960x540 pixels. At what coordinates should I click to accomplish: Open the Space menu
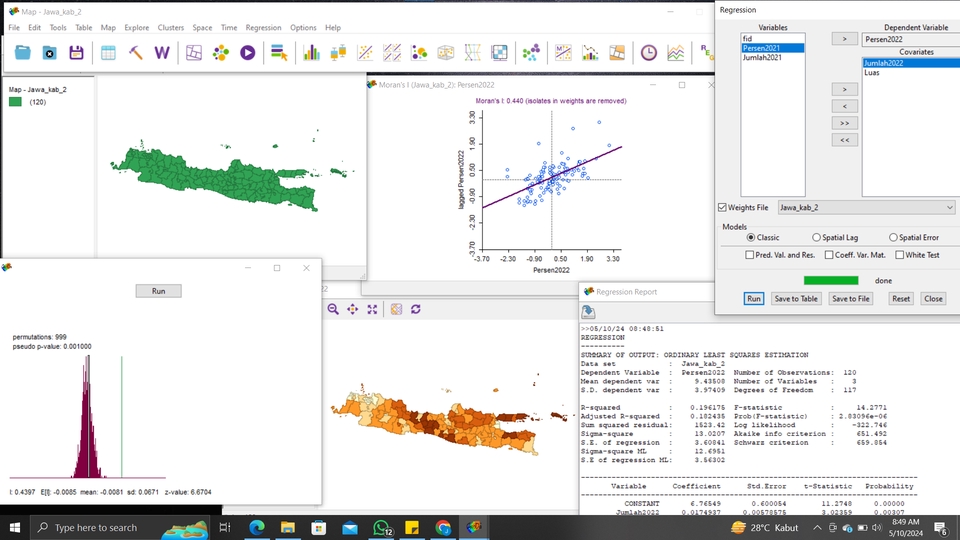(x=202, y=28)
